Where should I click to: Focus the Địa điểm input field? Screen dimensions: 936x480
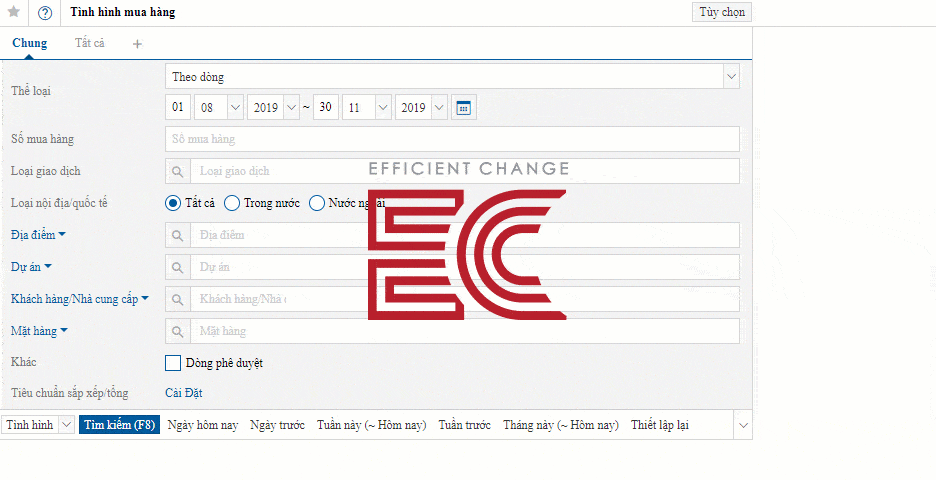coord(465,235)
